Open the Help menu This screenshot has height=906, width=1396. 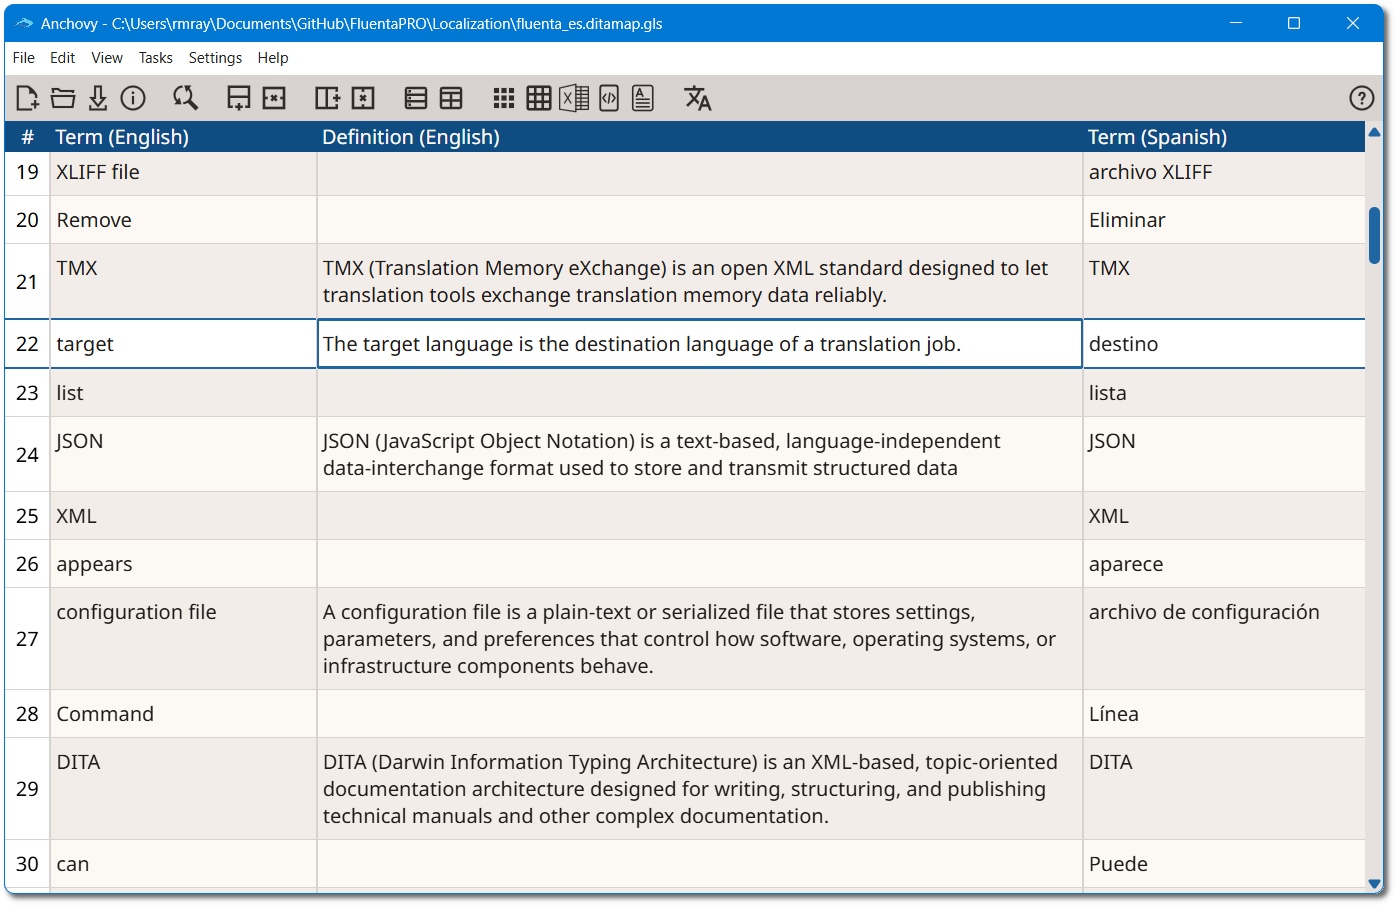[x=273, y=58]
